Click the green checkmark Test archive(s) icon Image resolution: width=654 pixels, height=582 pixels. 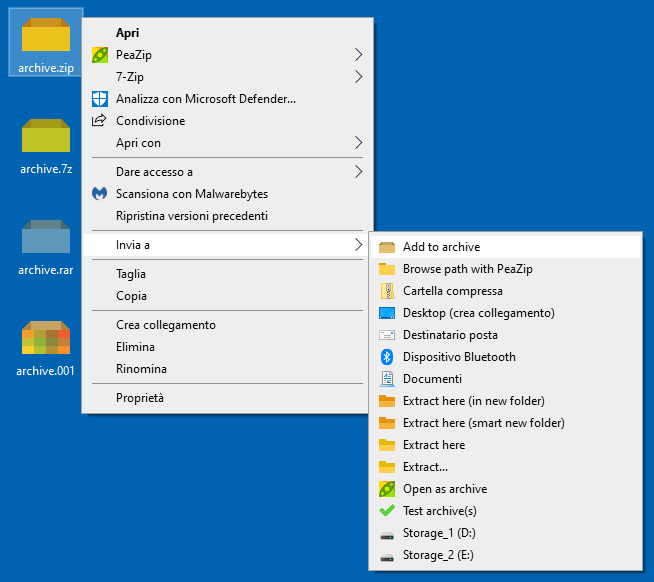click(387, 511)
